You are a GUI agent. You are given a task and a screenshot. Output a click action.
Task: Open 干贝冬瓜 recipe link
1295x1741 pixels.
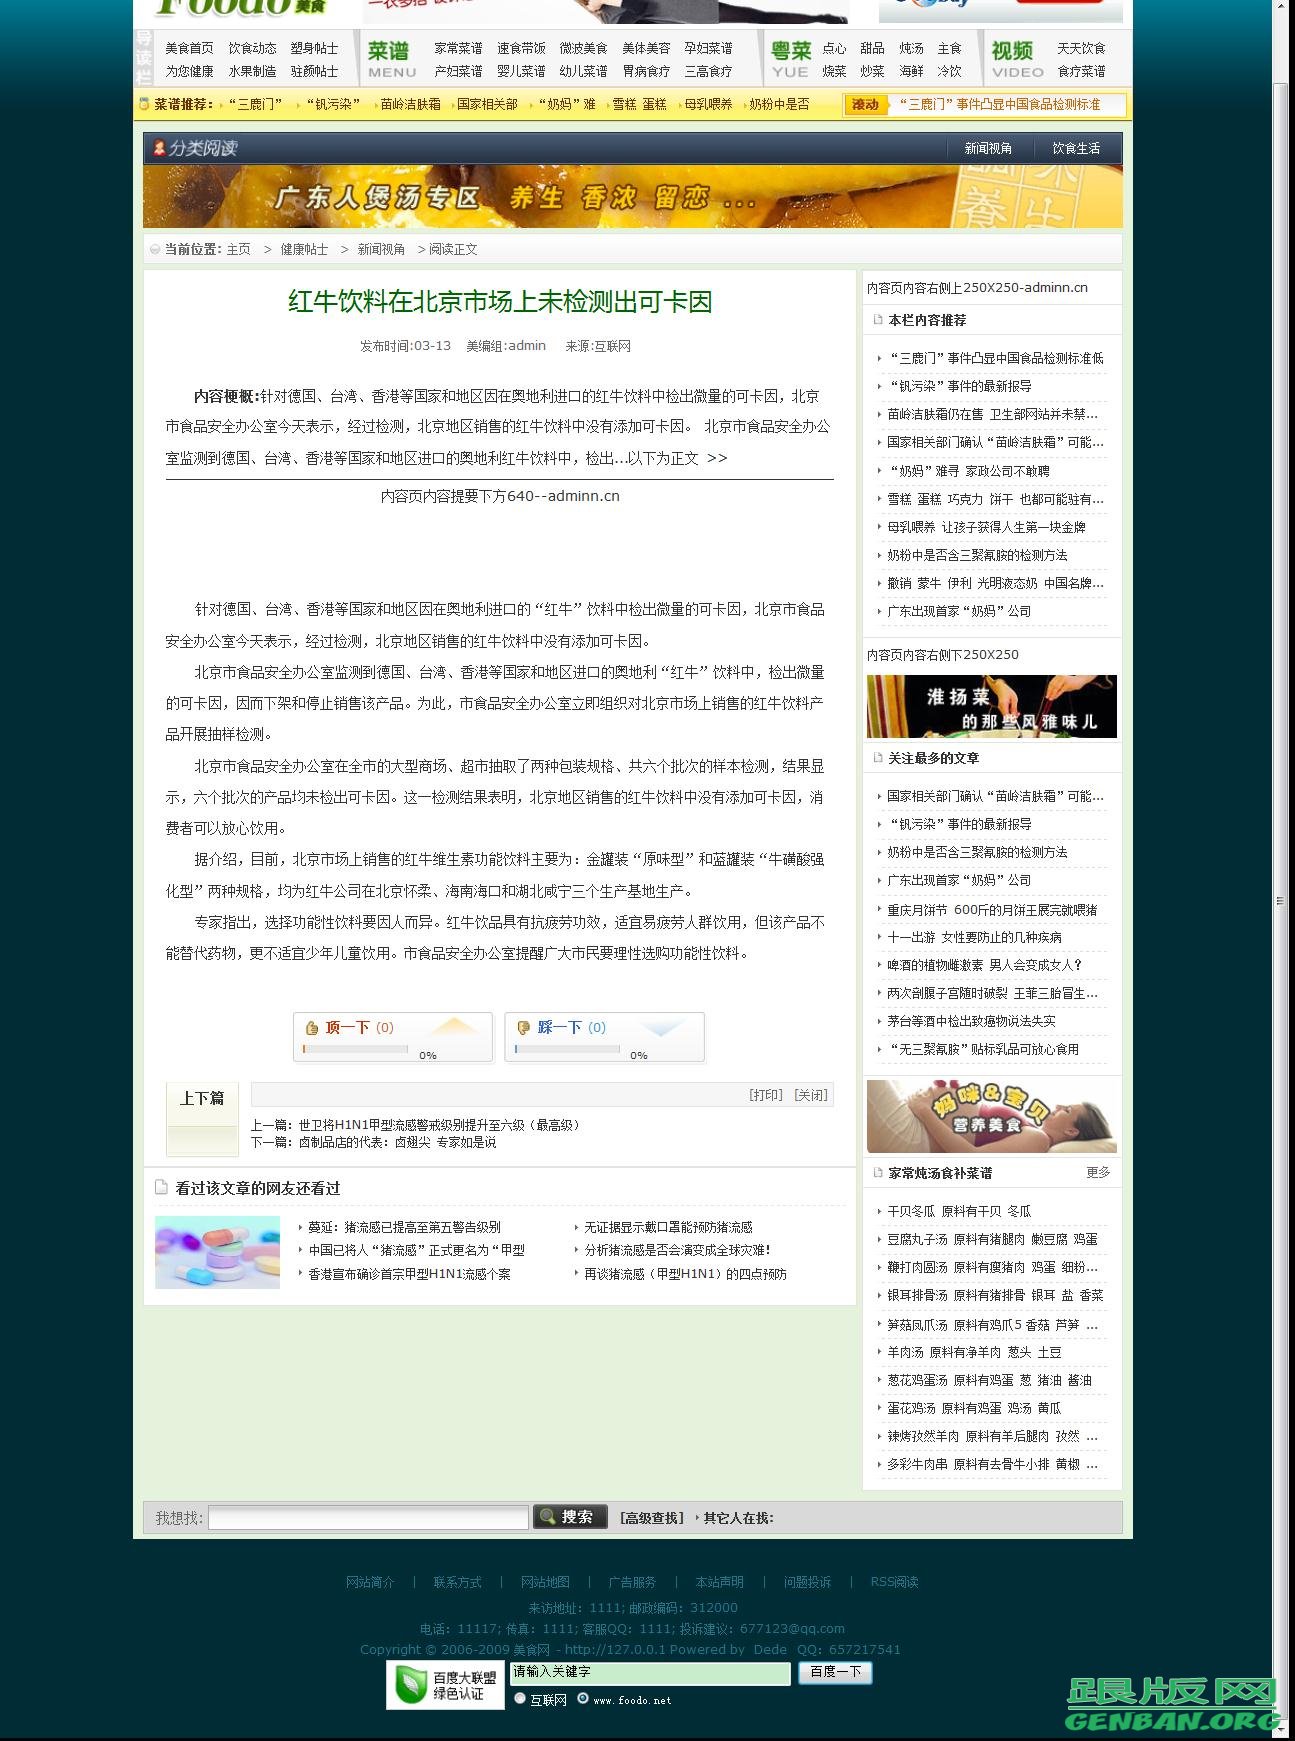959,1211
